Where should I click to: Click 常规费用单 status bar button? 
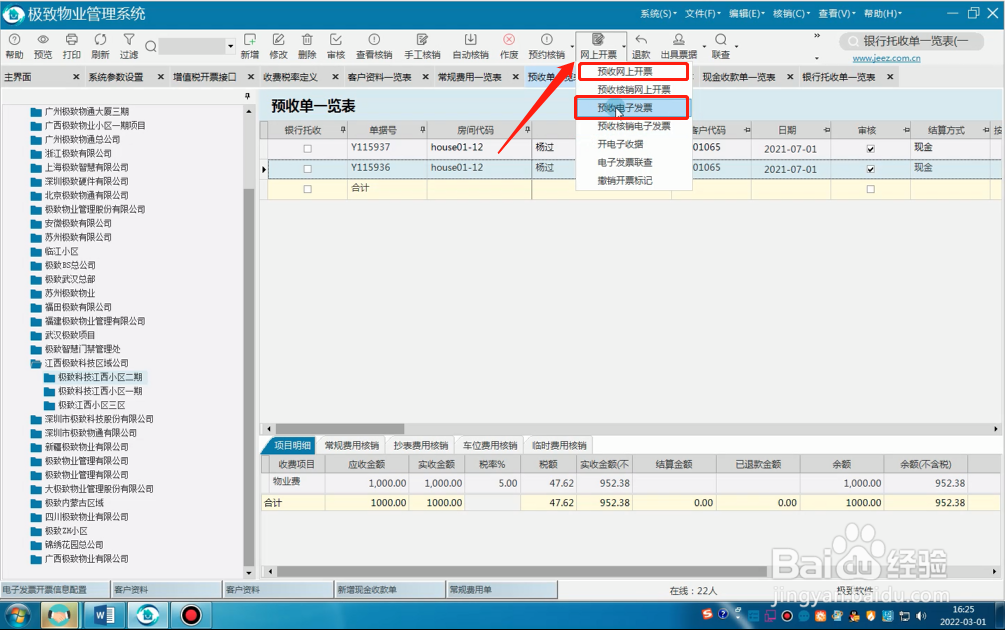tap(501, 590)
